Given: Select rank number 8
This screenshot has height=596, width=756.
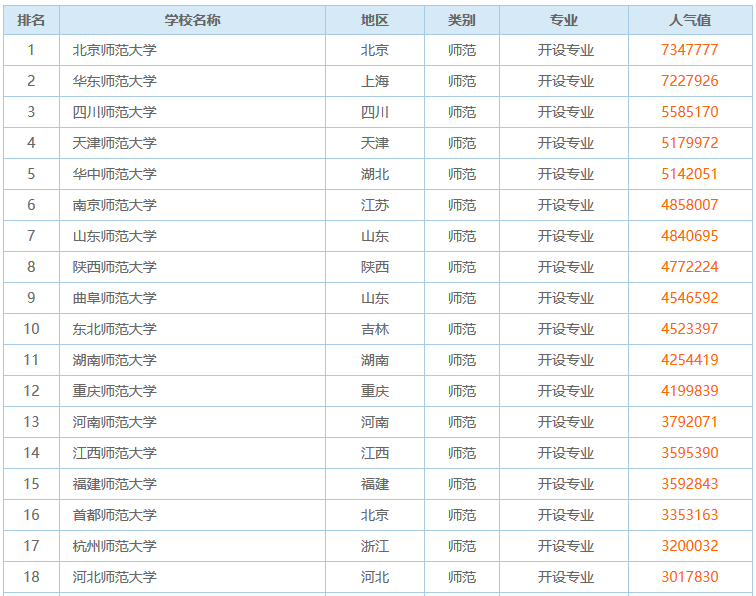Looking at the screenshot, I should click(x=31, y=267).
